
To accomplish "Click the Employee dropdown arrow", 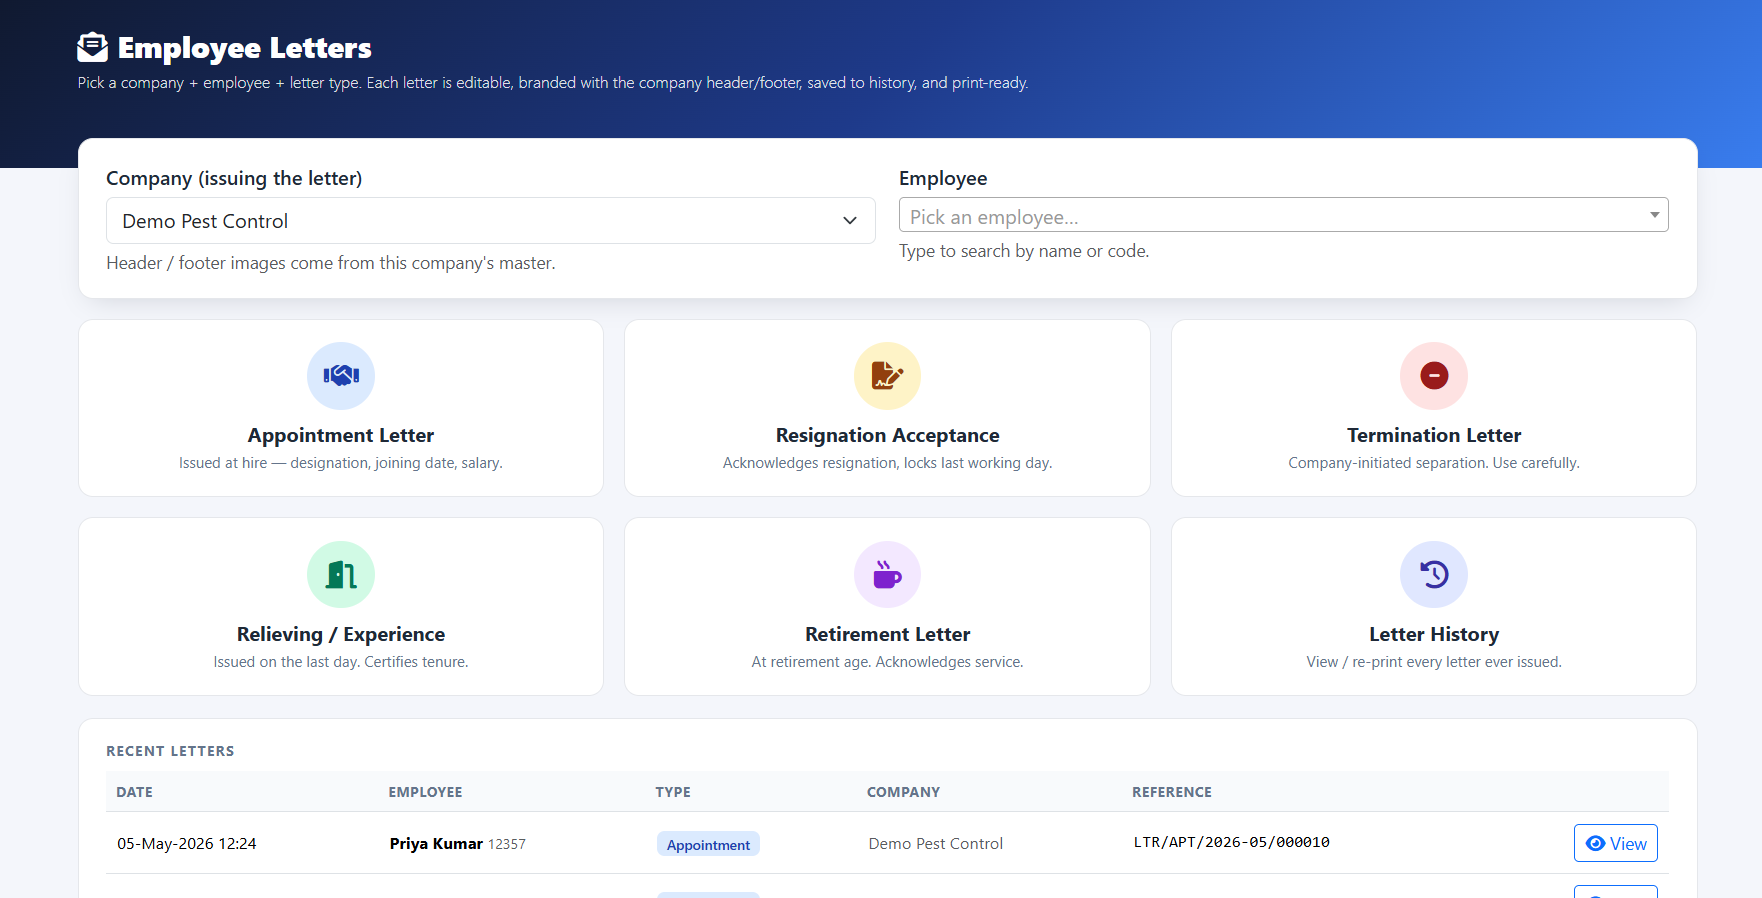I will (1654, 215).
